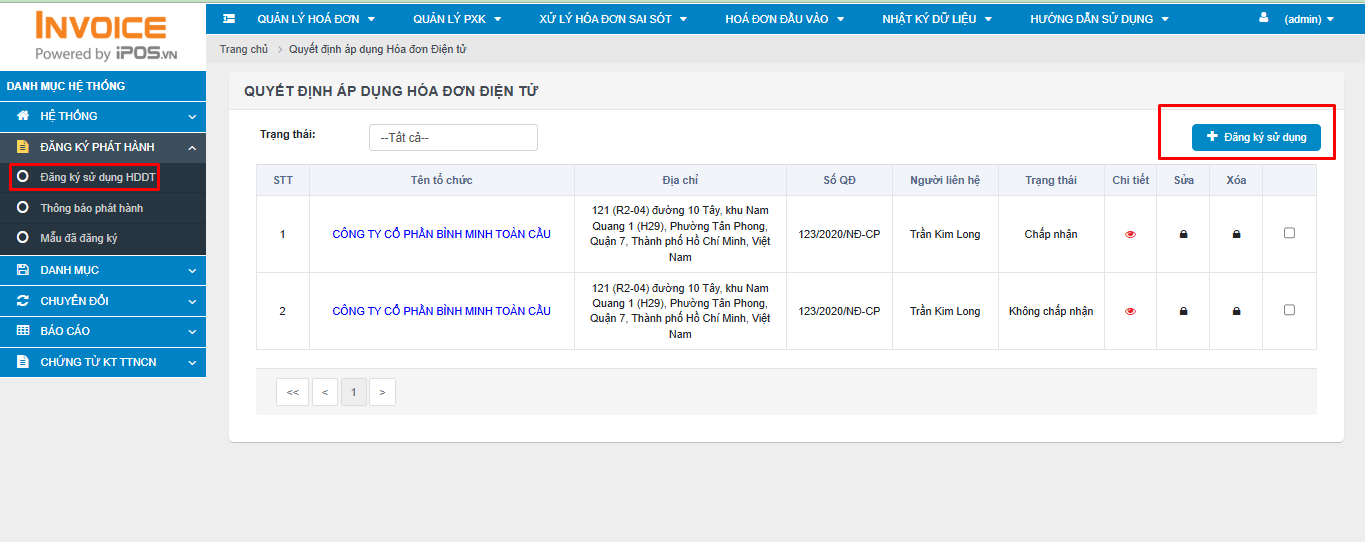Click the Trang chủ breadcrumb

(243, 49)
